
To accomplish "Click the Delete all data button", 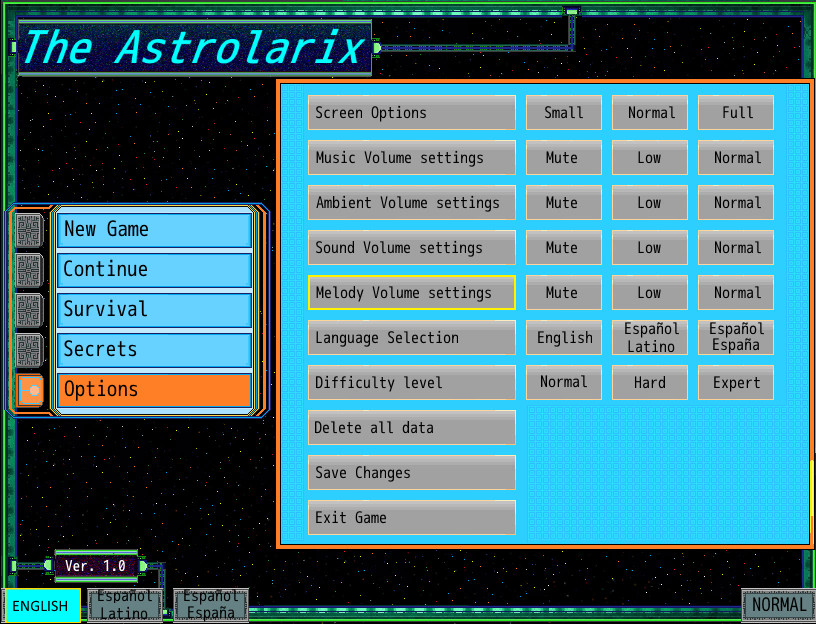I will (411, 427).
